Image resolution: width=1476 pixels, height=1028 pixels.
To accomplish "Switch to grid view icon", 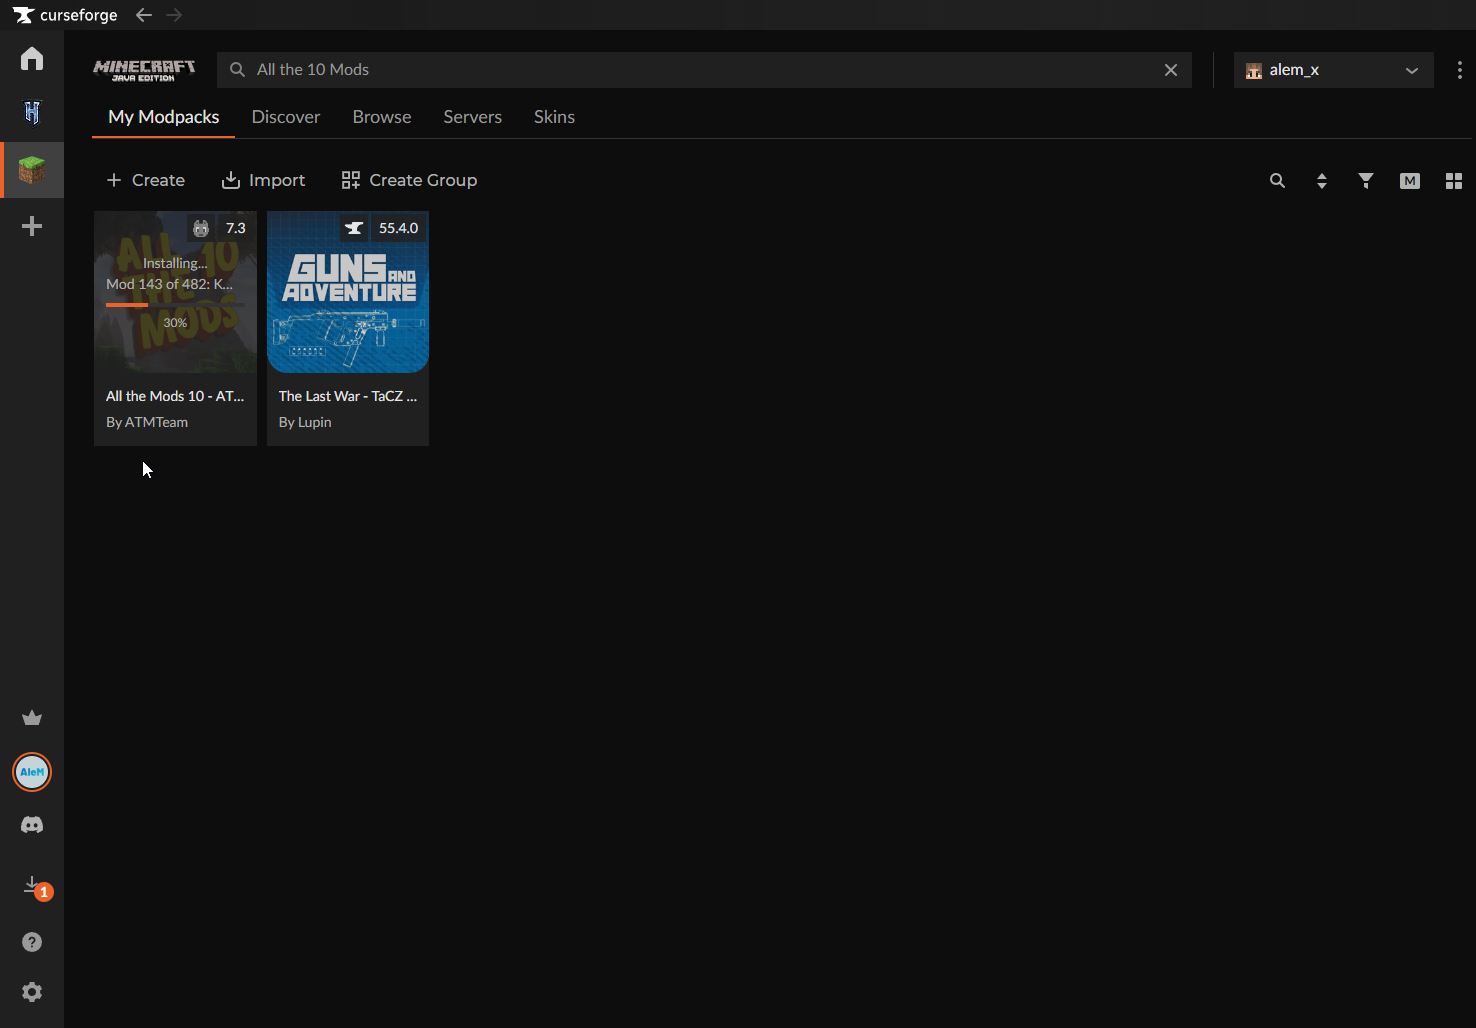I will click(1454, 181).
